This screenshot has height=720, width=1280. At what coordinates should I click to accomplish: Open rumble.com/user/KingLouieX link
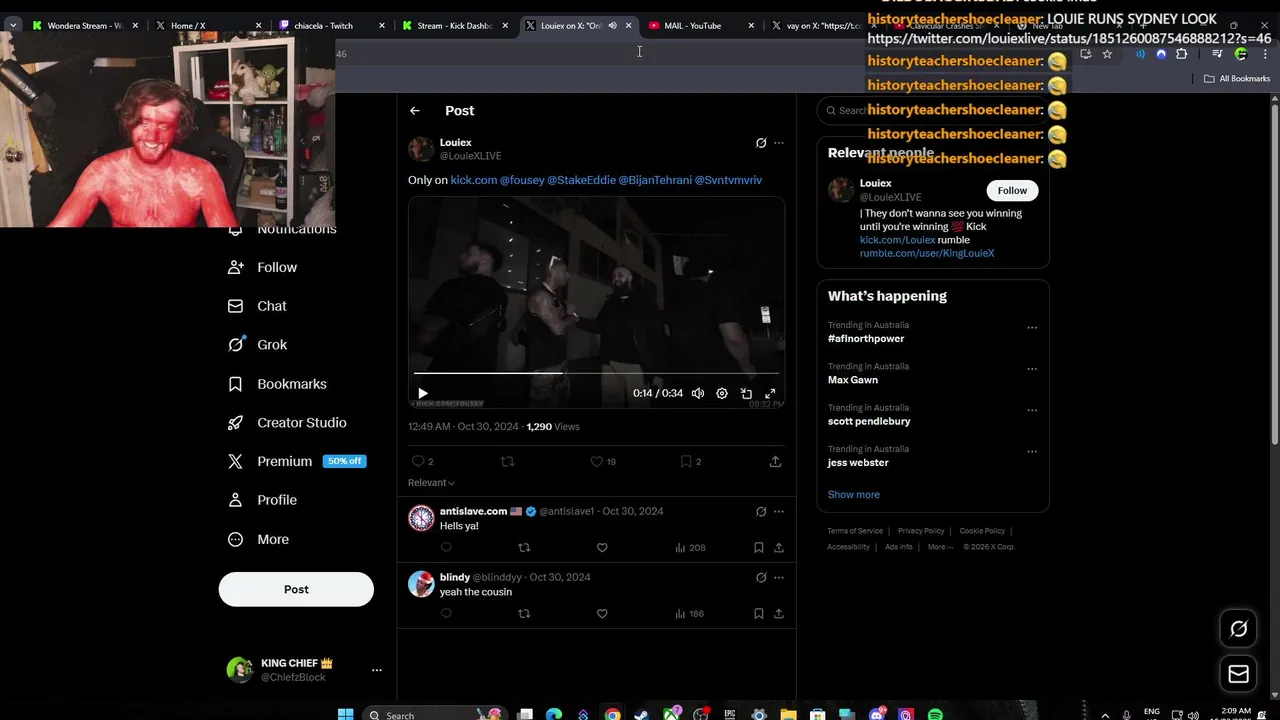point(927,254)
